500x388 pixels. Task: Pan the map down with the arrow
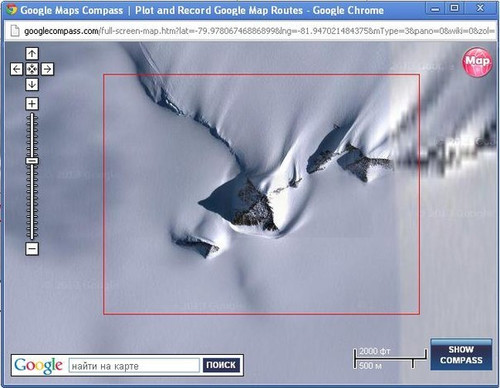click(x=32, y=84)
